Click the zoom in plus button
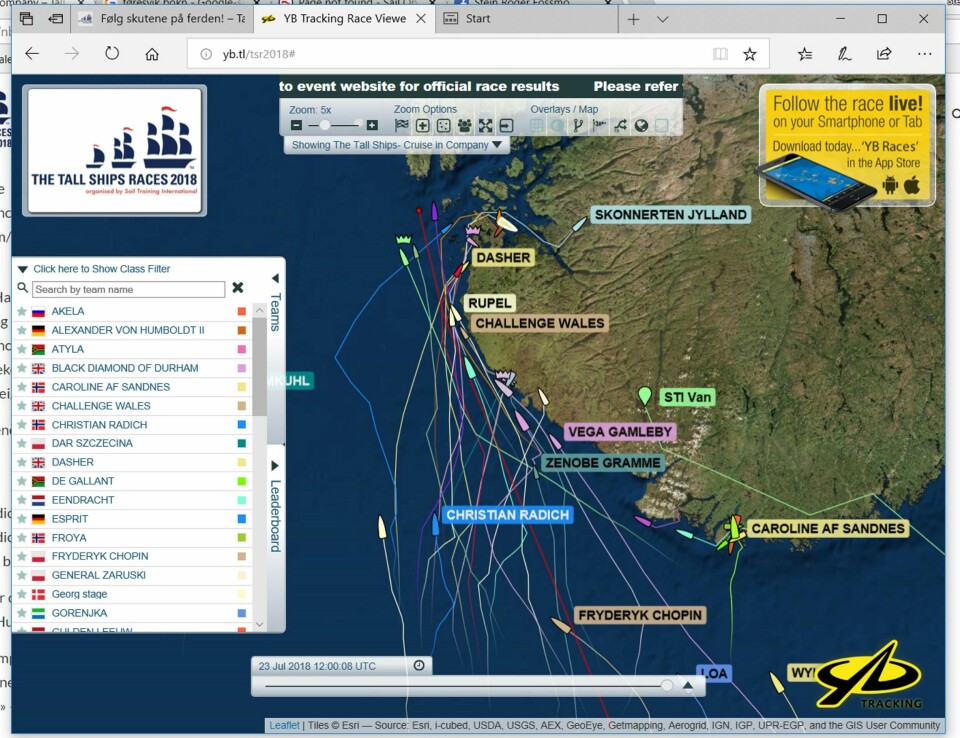960x738 pixels. [372, 126]
